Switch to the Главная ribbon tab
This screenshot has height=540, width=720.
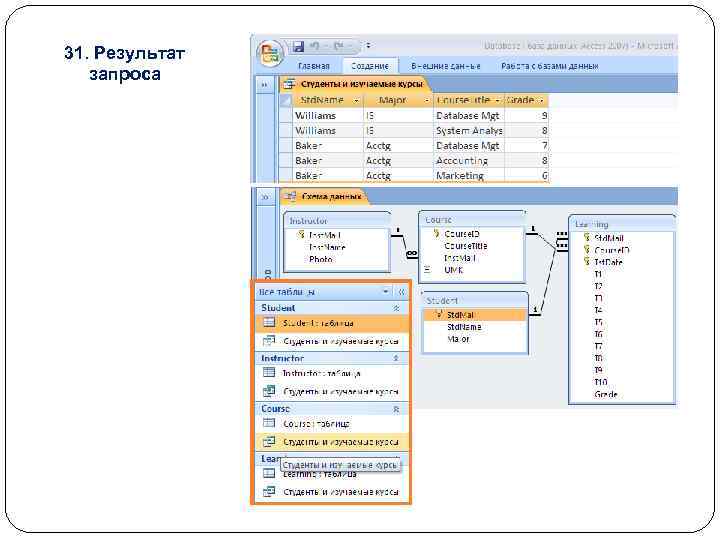coord(314,66)
